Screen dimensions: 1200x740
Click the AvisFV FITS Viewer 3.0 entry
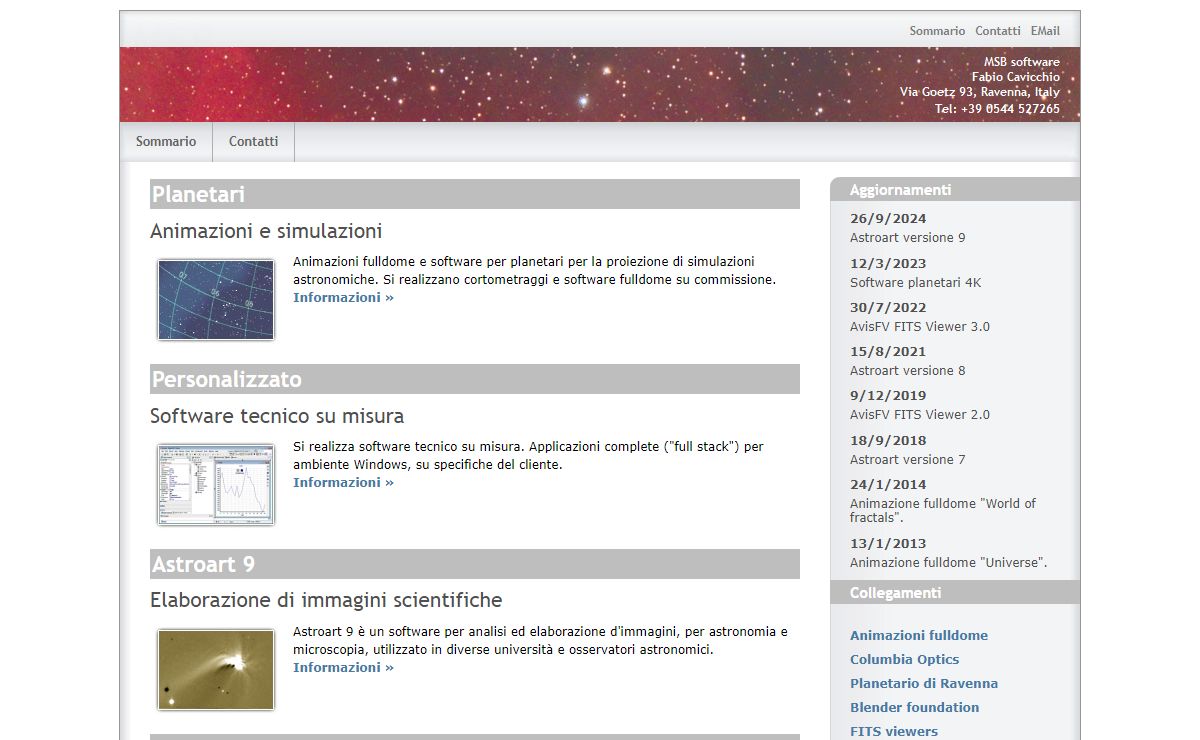pos(920,327)
